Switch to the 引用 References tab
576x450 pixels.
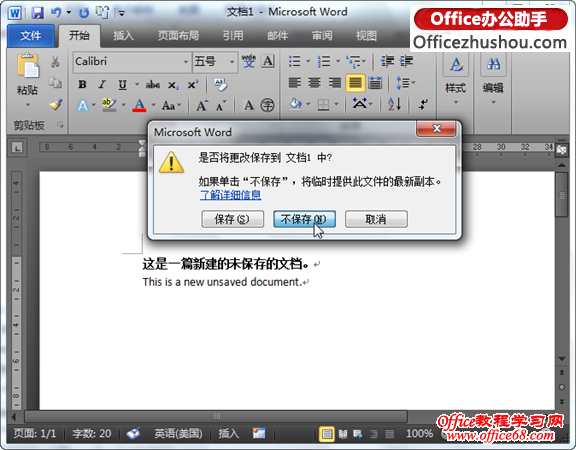(233, 36)
